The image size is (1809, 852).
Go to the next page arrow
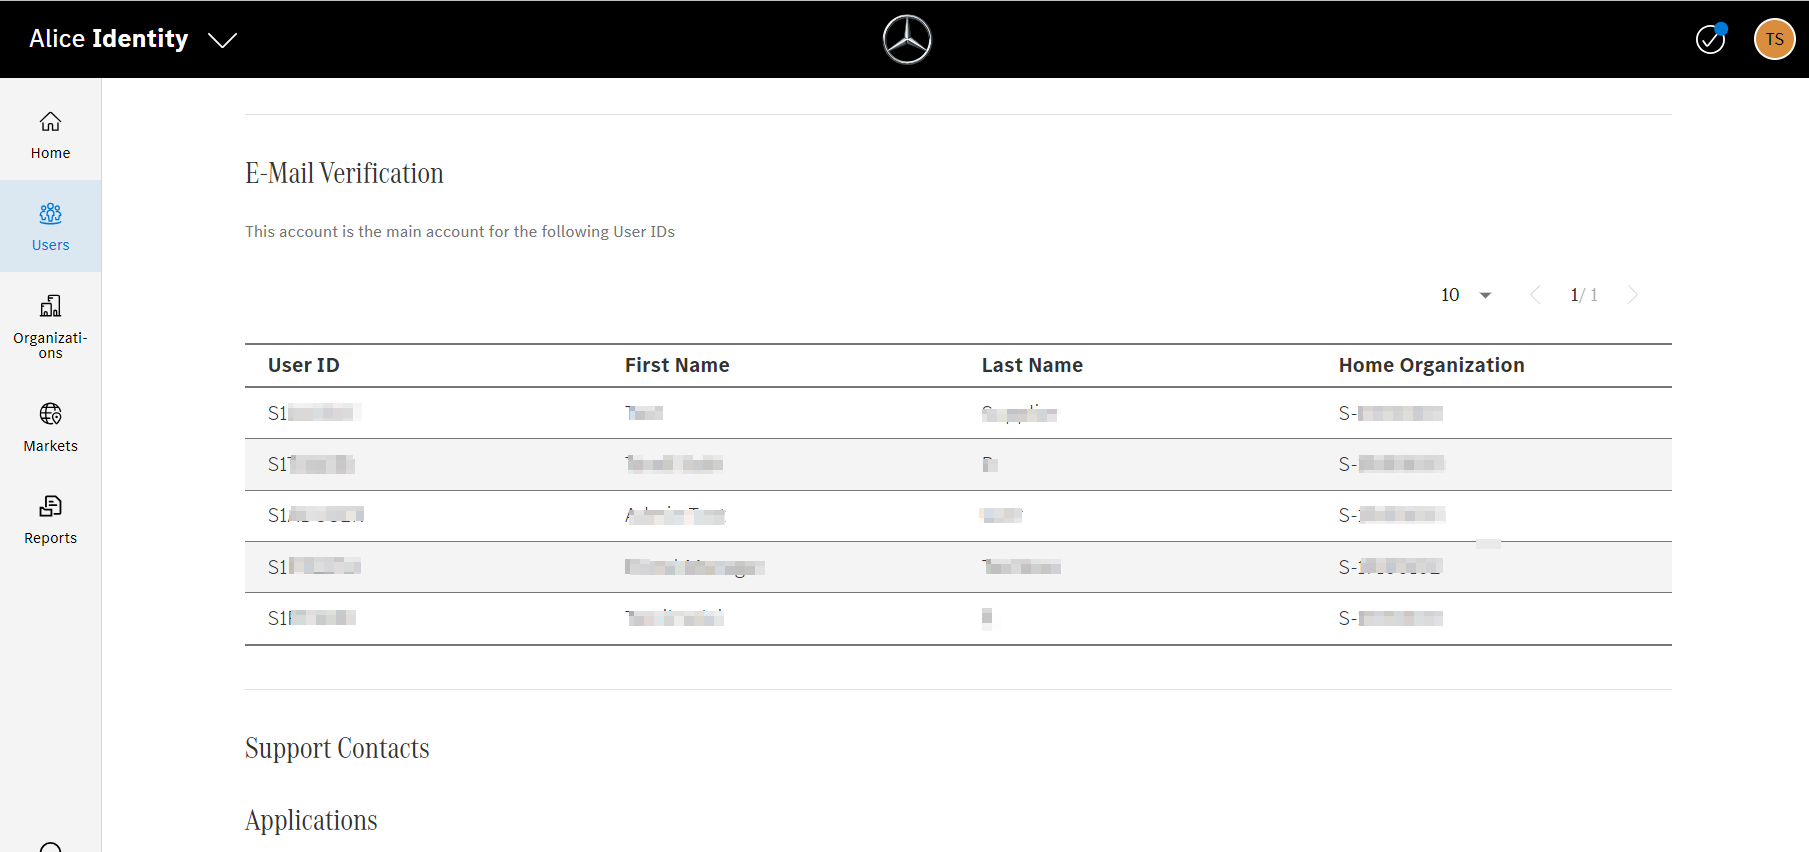[1632, 295]
